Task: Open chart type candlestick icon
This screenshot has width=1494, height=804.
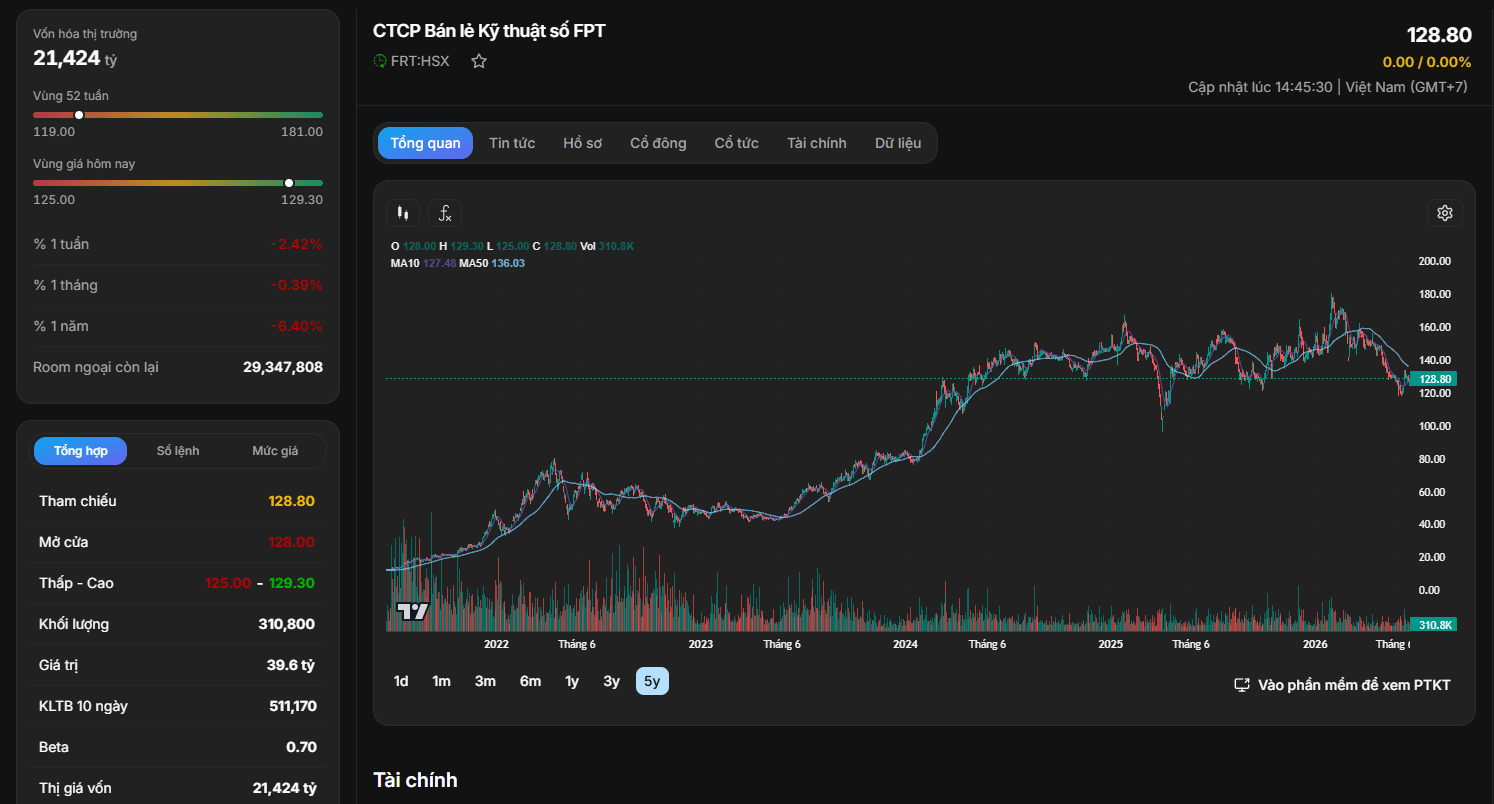Action: point(403,213)
